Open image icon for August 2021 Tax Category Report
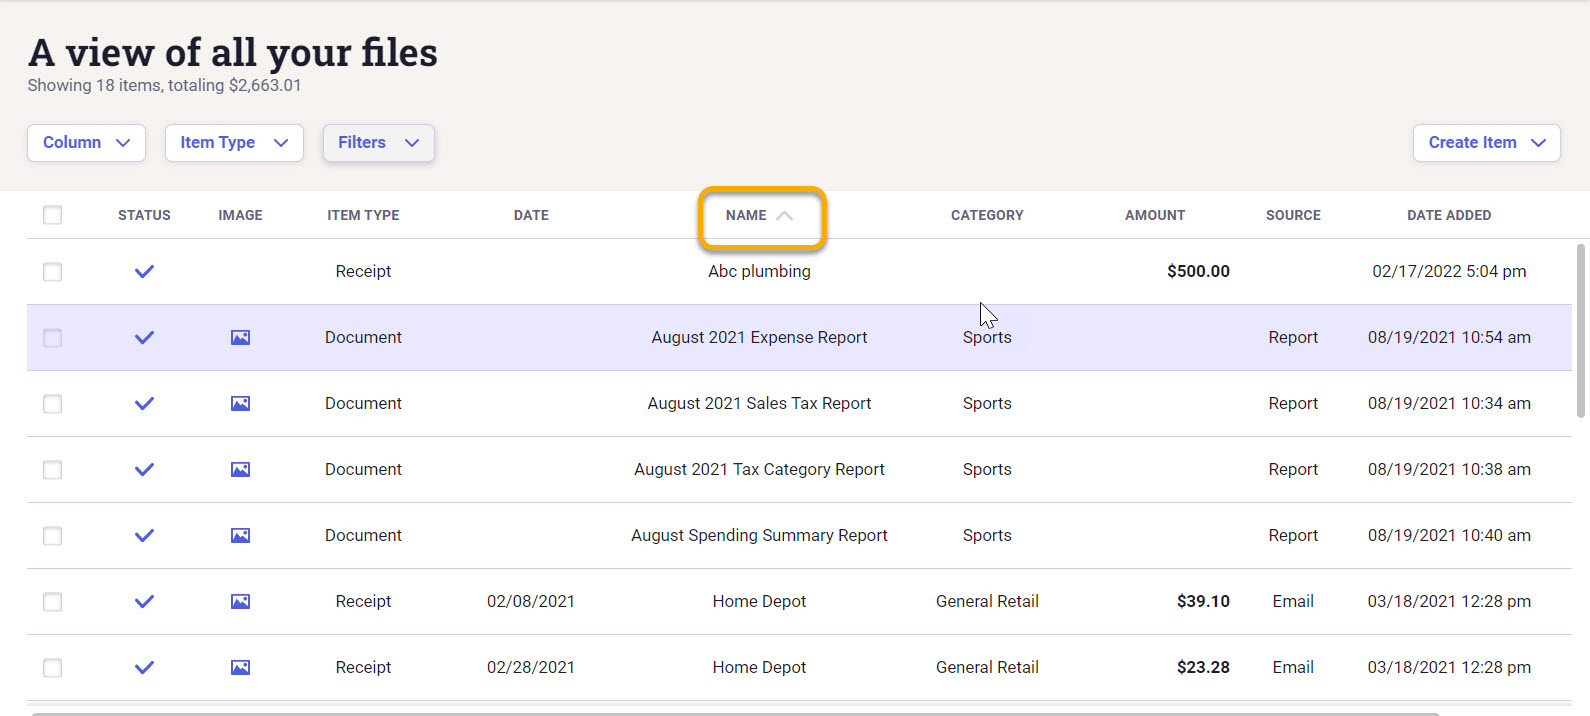The image size is (1590, 716). tap(240, 469)
